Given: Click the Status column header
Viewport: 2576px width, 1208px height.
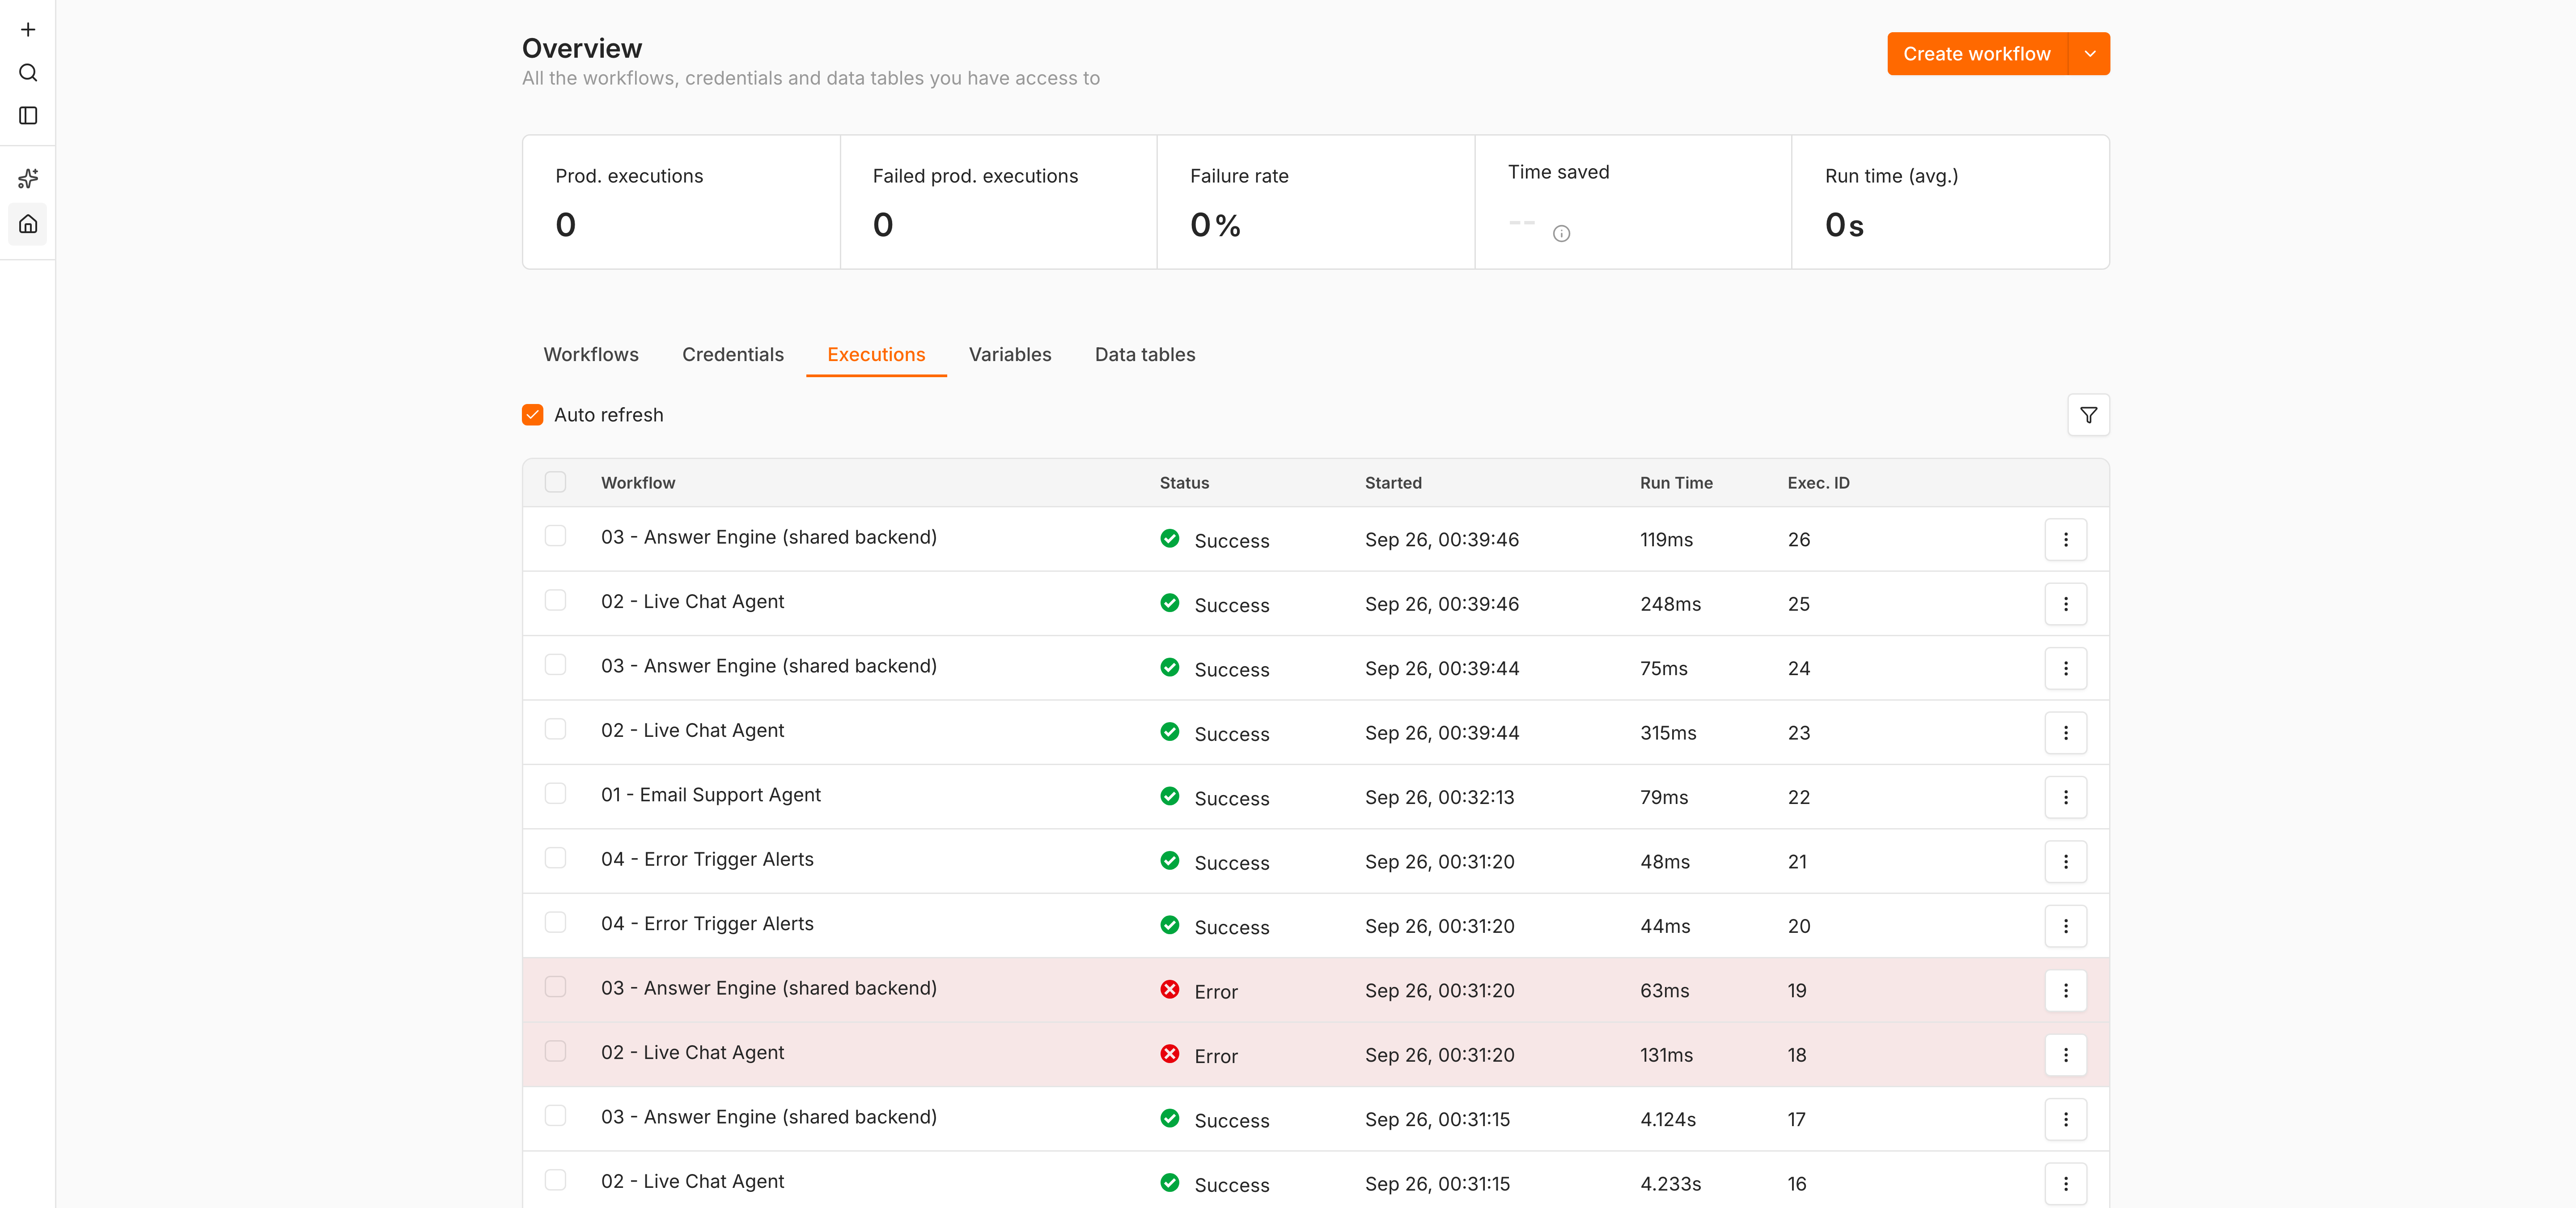Looking at the screenshot, I should point(1184,483).
